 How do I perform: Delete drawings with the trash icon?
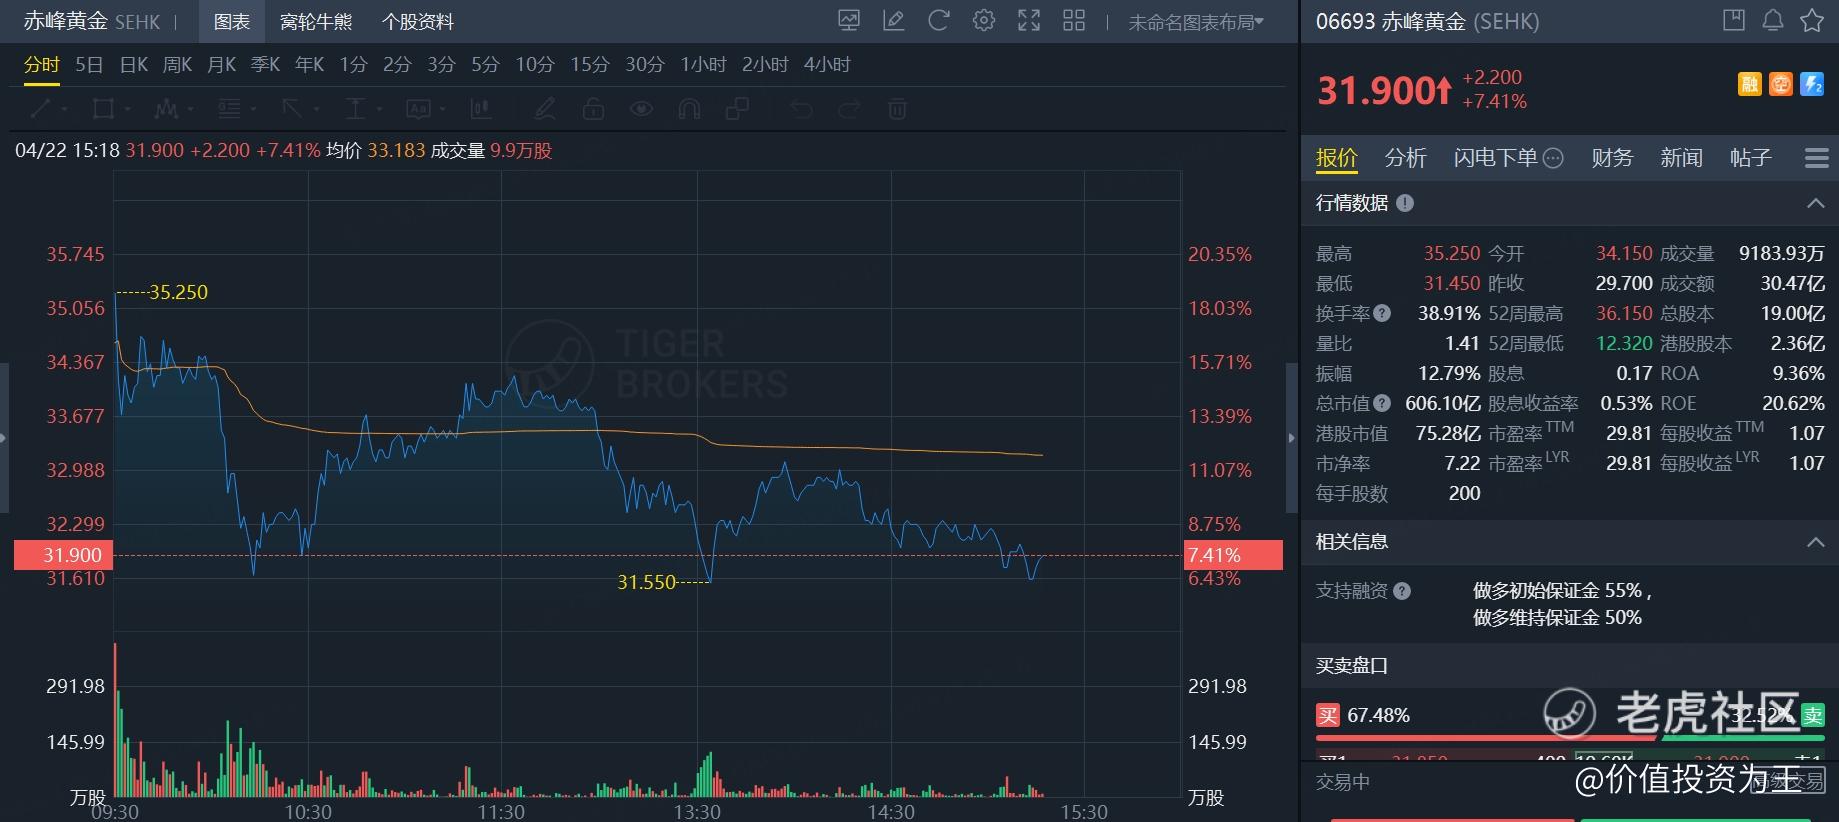(x=897, y=108)
